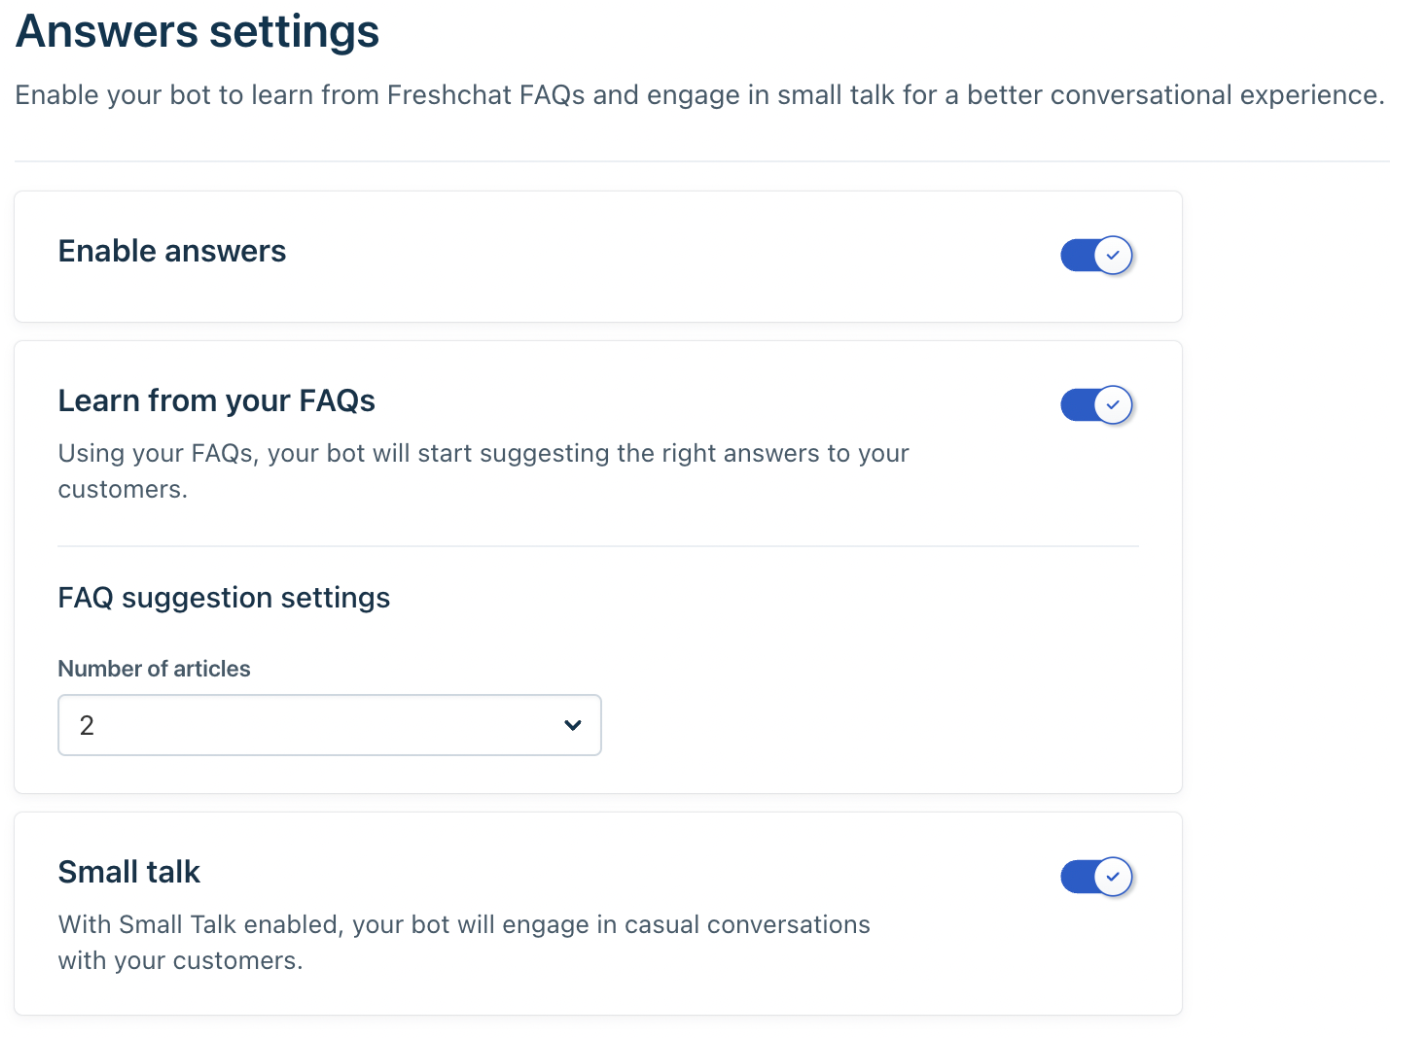Image resolution: width=1420 pixels, height=1042 pixels.
Task: Click the Answers settings page title
Action: (x=197, y=31)
